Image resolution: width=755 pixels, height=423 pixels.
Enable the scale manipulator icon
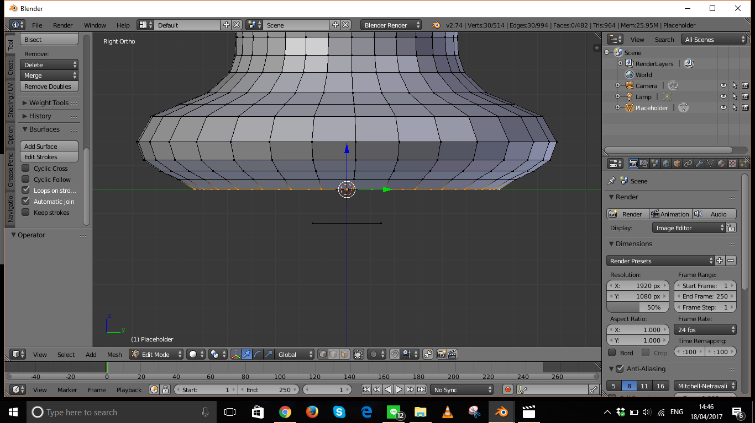point(269,355)
